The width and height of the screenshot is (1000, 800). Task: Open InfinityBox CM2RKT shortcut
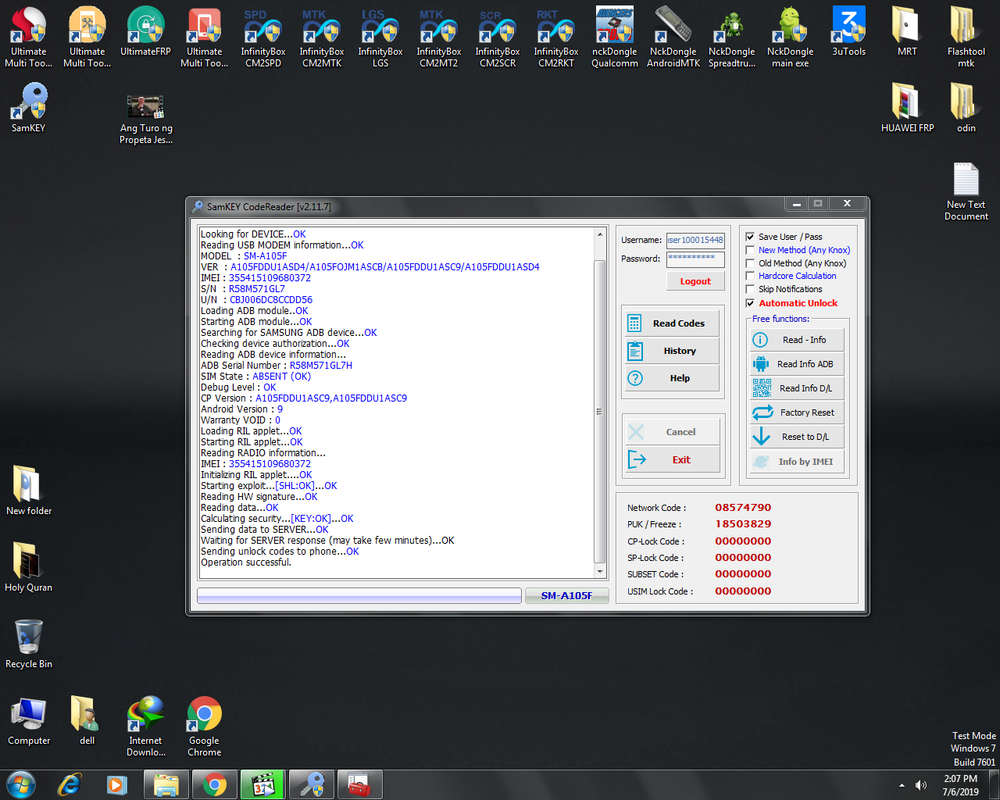(x=556, y=37)
